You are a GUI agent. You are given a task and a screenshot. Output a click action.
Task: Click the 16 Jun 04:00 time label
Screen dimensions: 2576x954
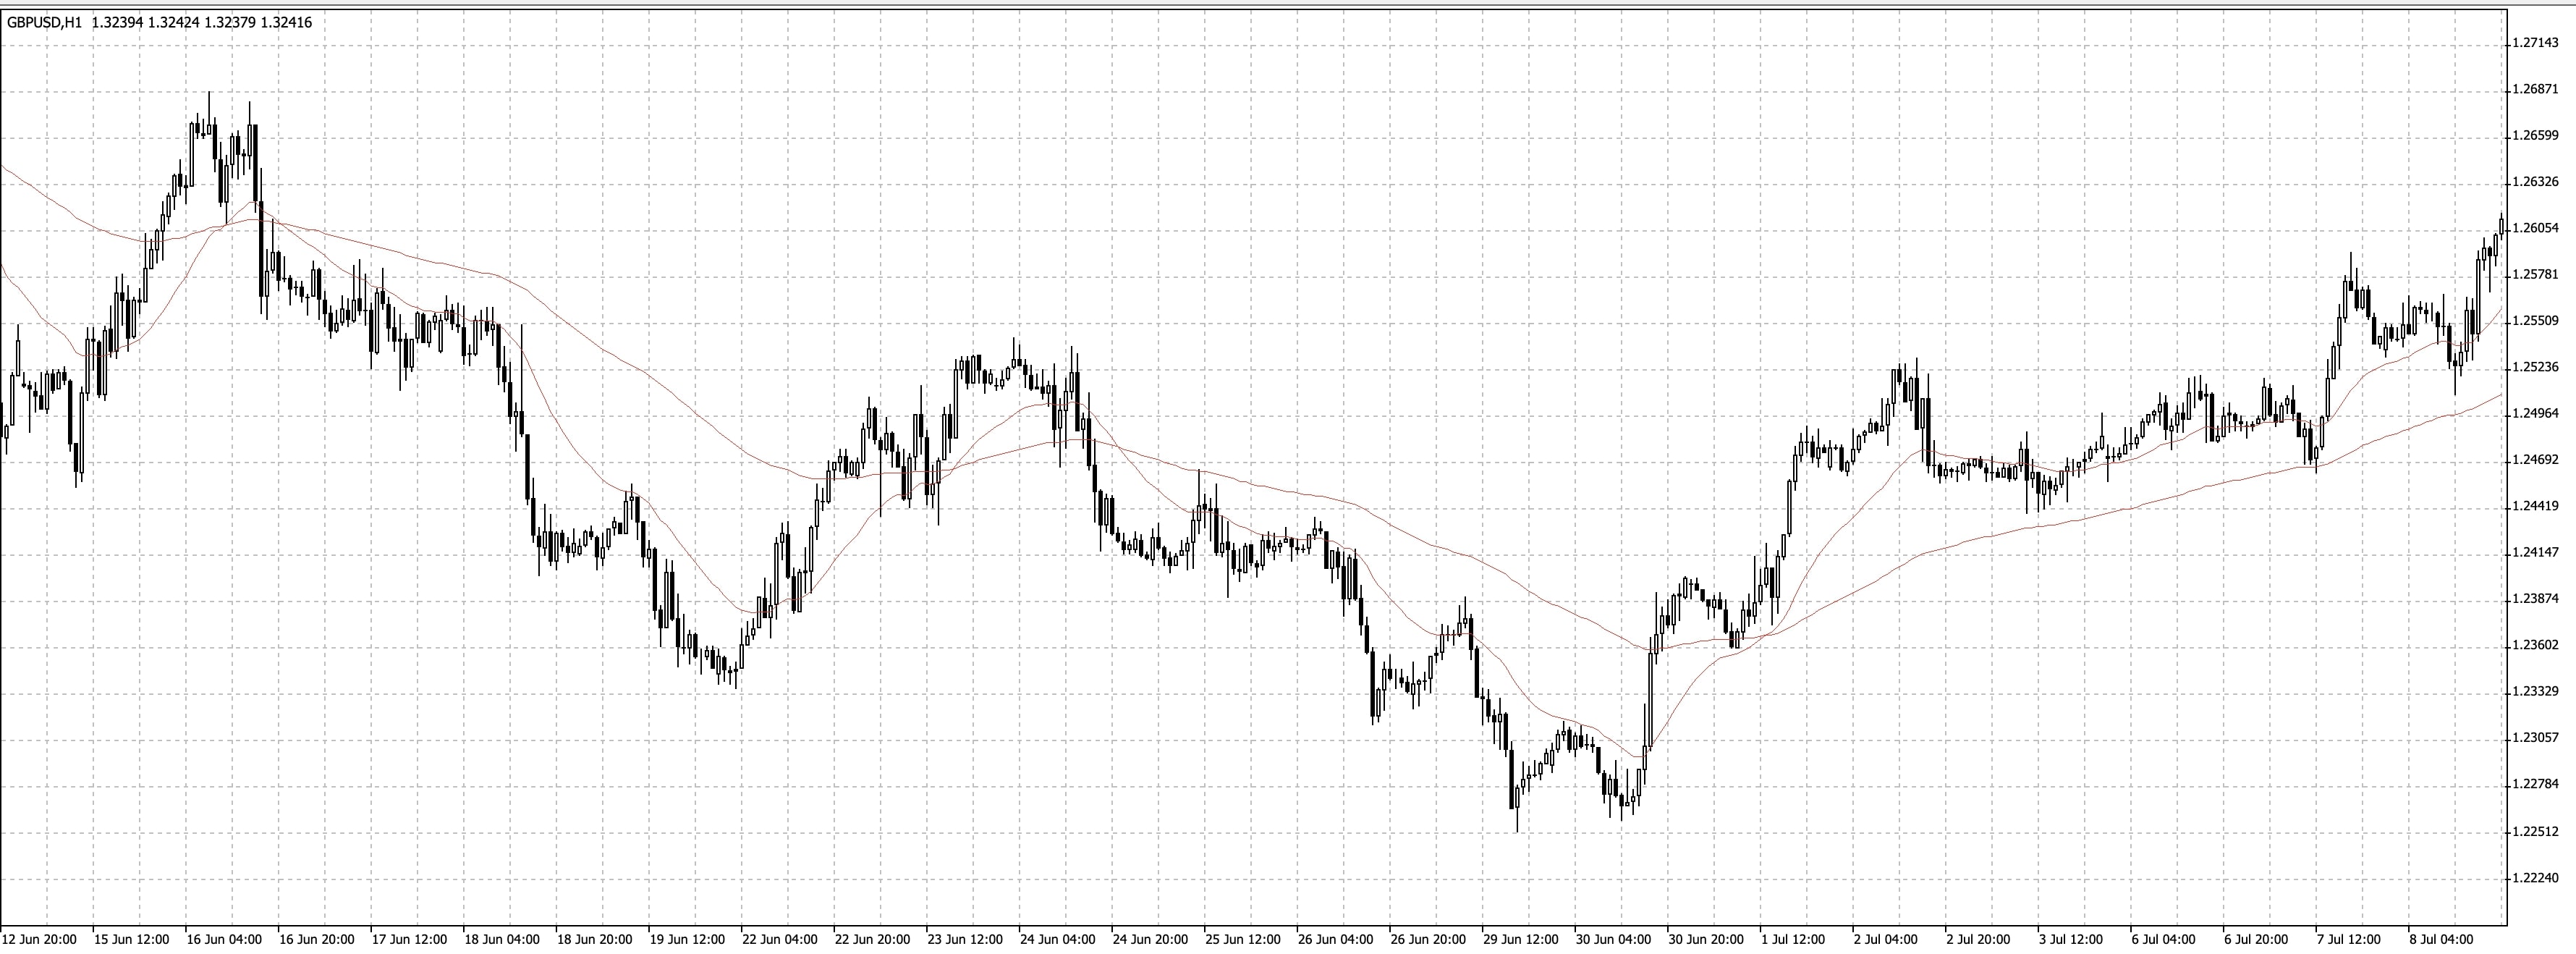pyautogui.click(x=225, y=940)
